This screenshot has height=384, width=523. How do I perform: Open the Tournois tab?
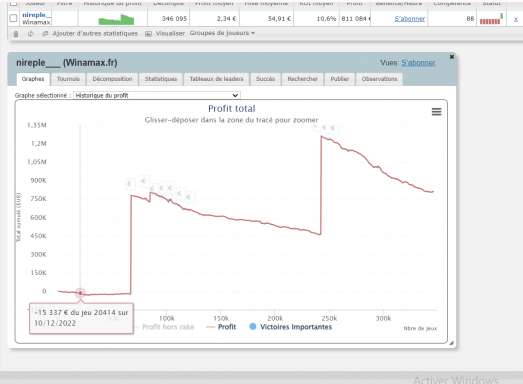(x=68, y=79)
